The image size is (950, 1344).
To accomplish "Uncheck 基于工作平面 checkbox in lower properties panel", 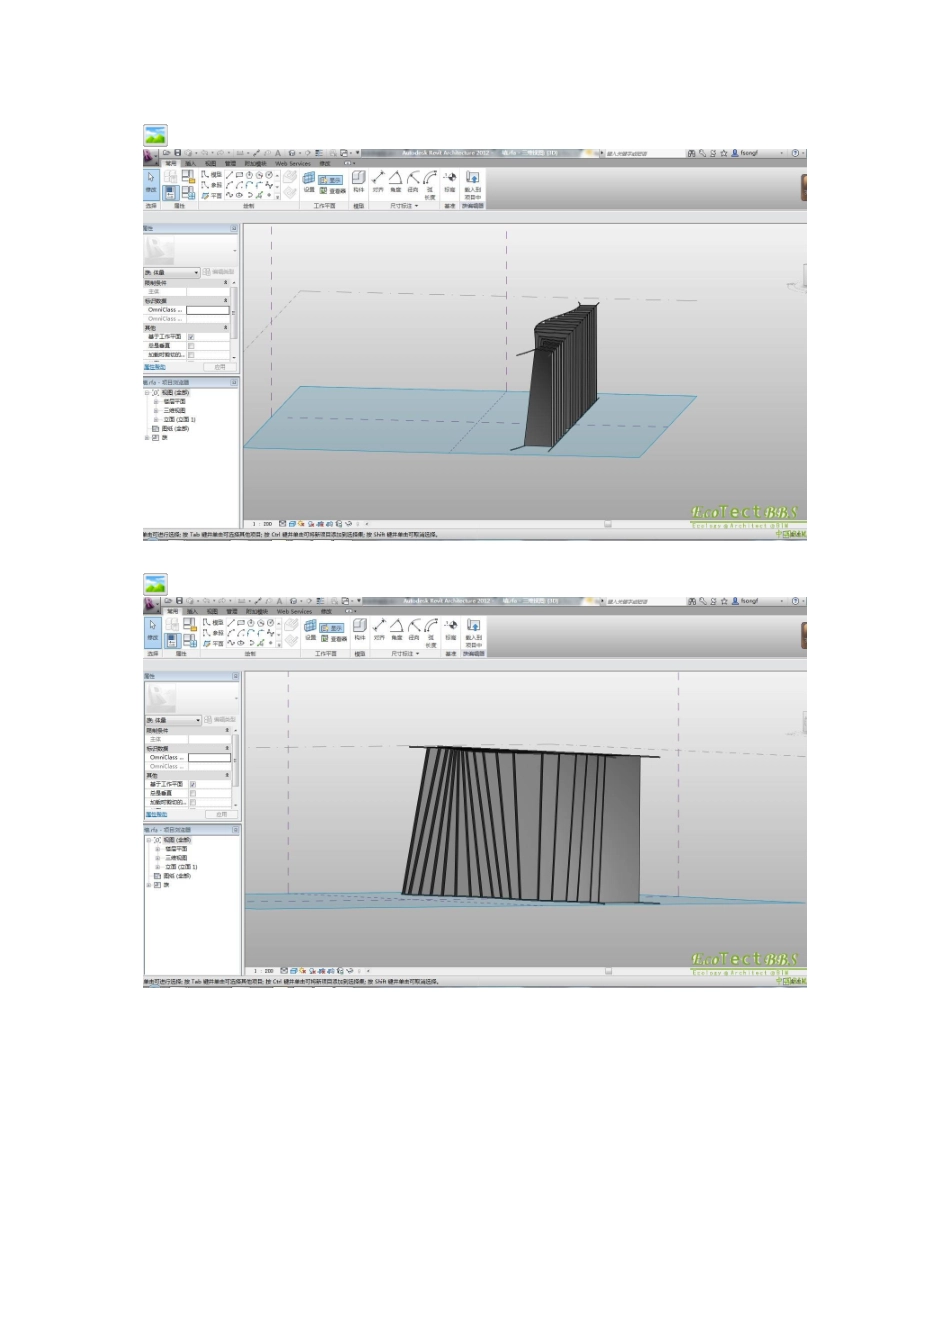I will point(193,784).
